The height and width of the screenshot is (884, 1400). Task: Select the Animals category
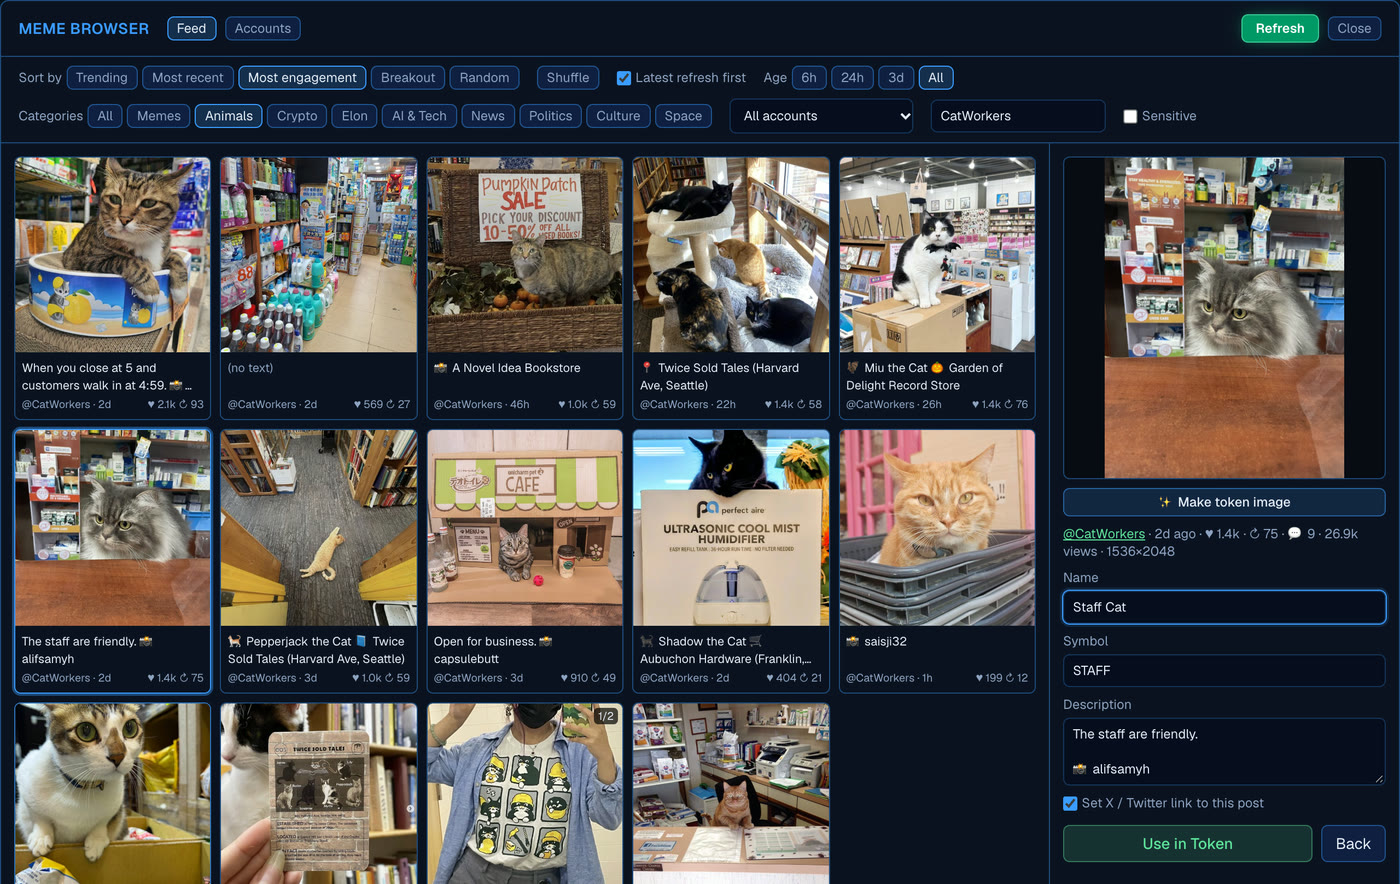tap(229, 116)
